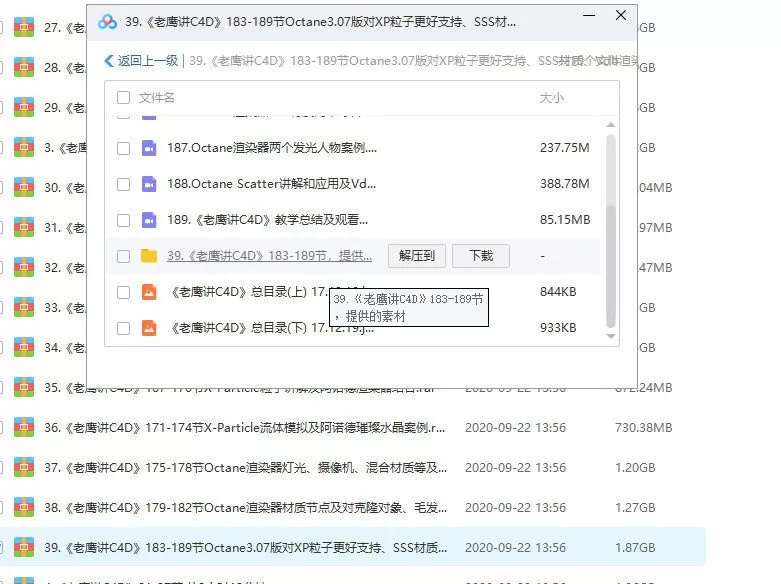Sort by the 大小 column header
781x584 pixels.
pyautogui.click(x=551, y=98)
